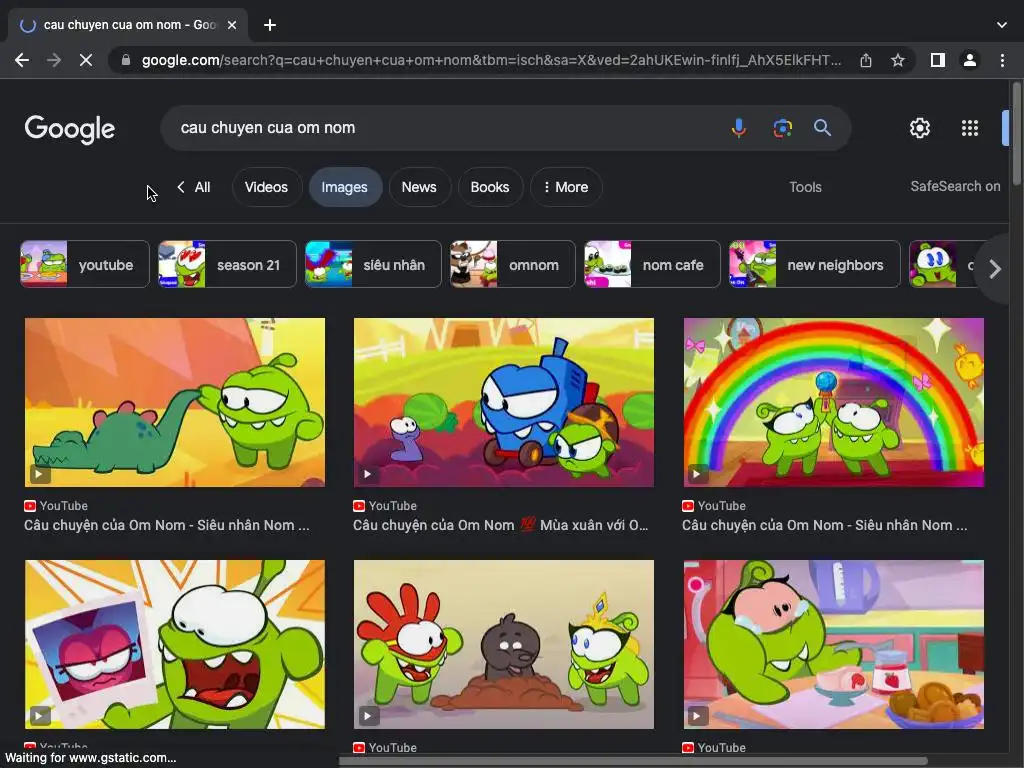Search by image with Google Lens icon
The image size is (1024, 768).
point(782,128)
